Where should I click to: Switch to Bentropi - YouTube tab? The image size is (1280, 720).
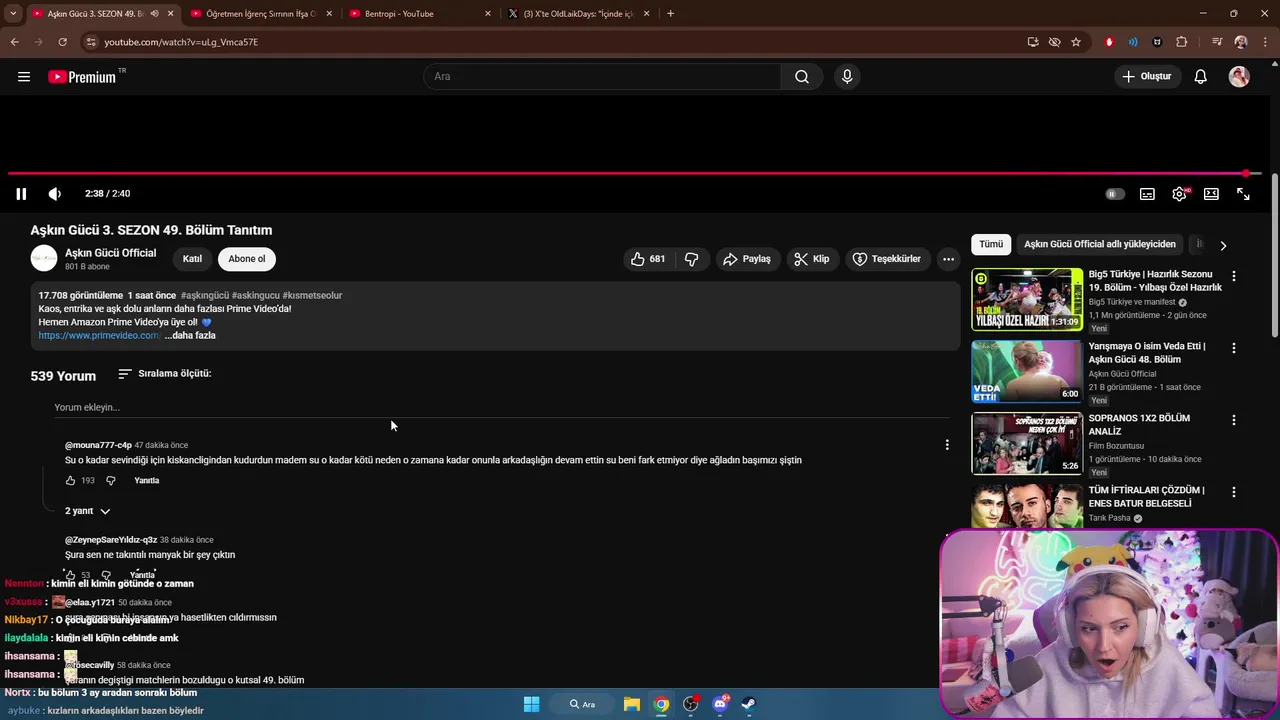(420, 14)
